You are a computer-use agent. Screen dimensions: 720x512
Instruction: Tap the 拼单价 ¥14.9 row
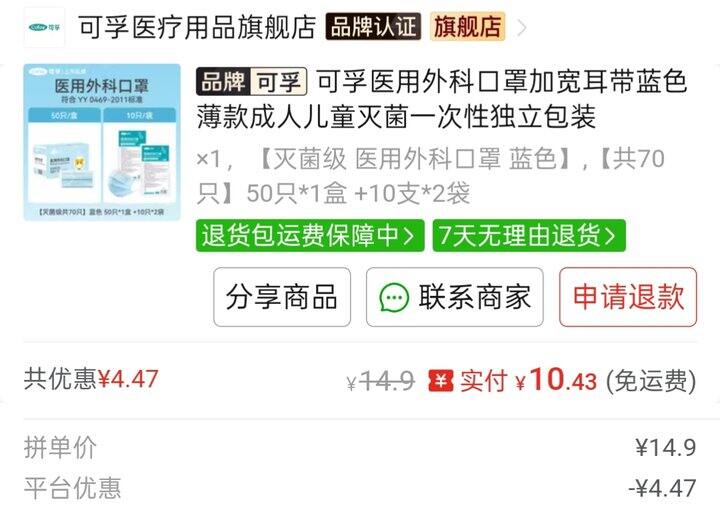(x=360, y=447)
